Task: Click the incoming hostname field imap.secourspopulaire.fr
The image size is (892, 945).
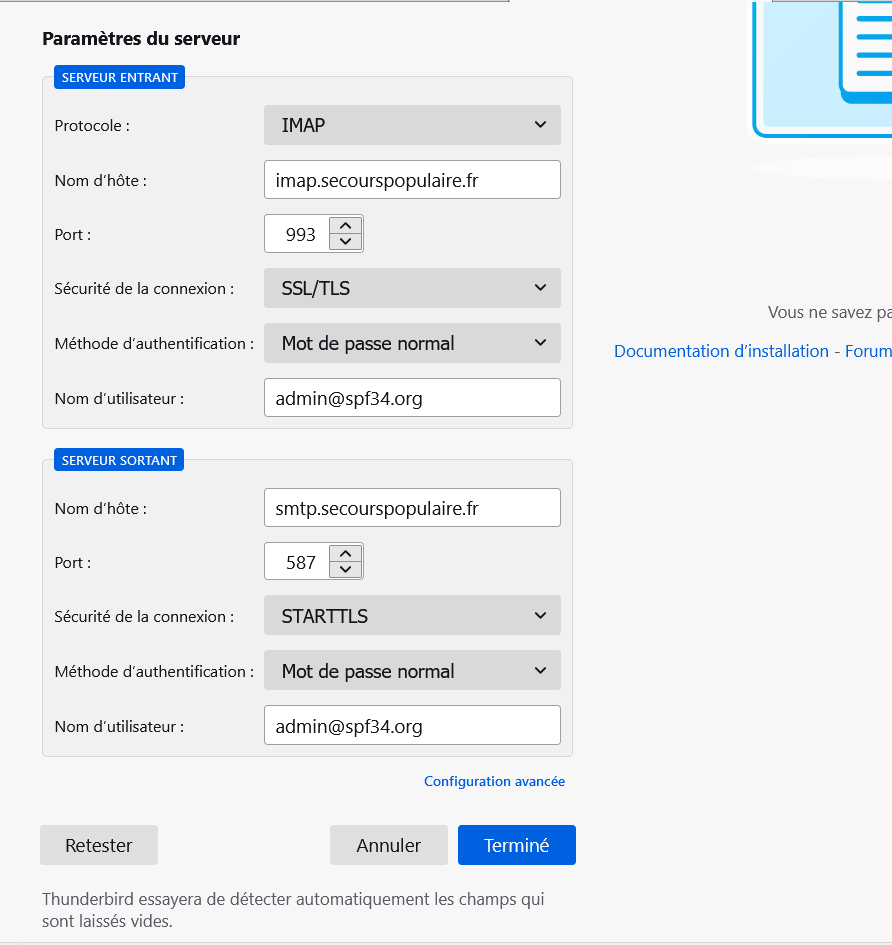Action: 412,180
